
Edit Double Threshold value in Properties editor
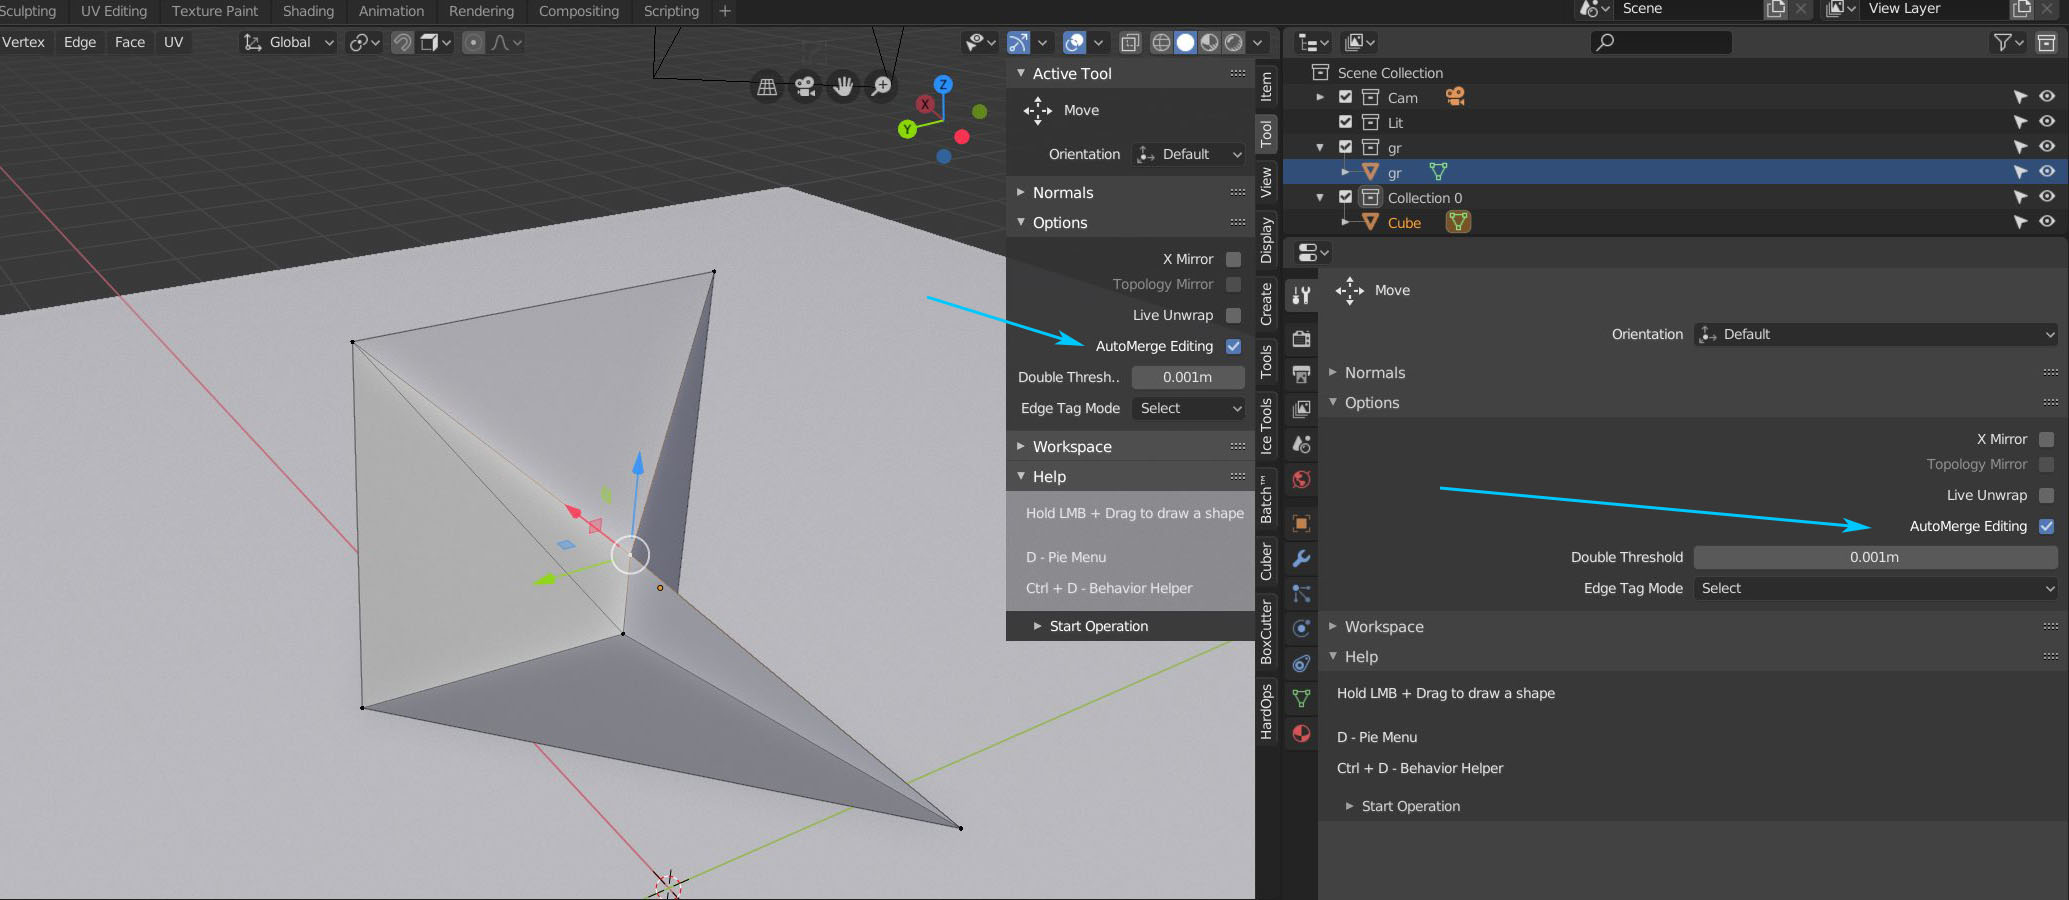pyautogui.click(x=1874, y=557)
